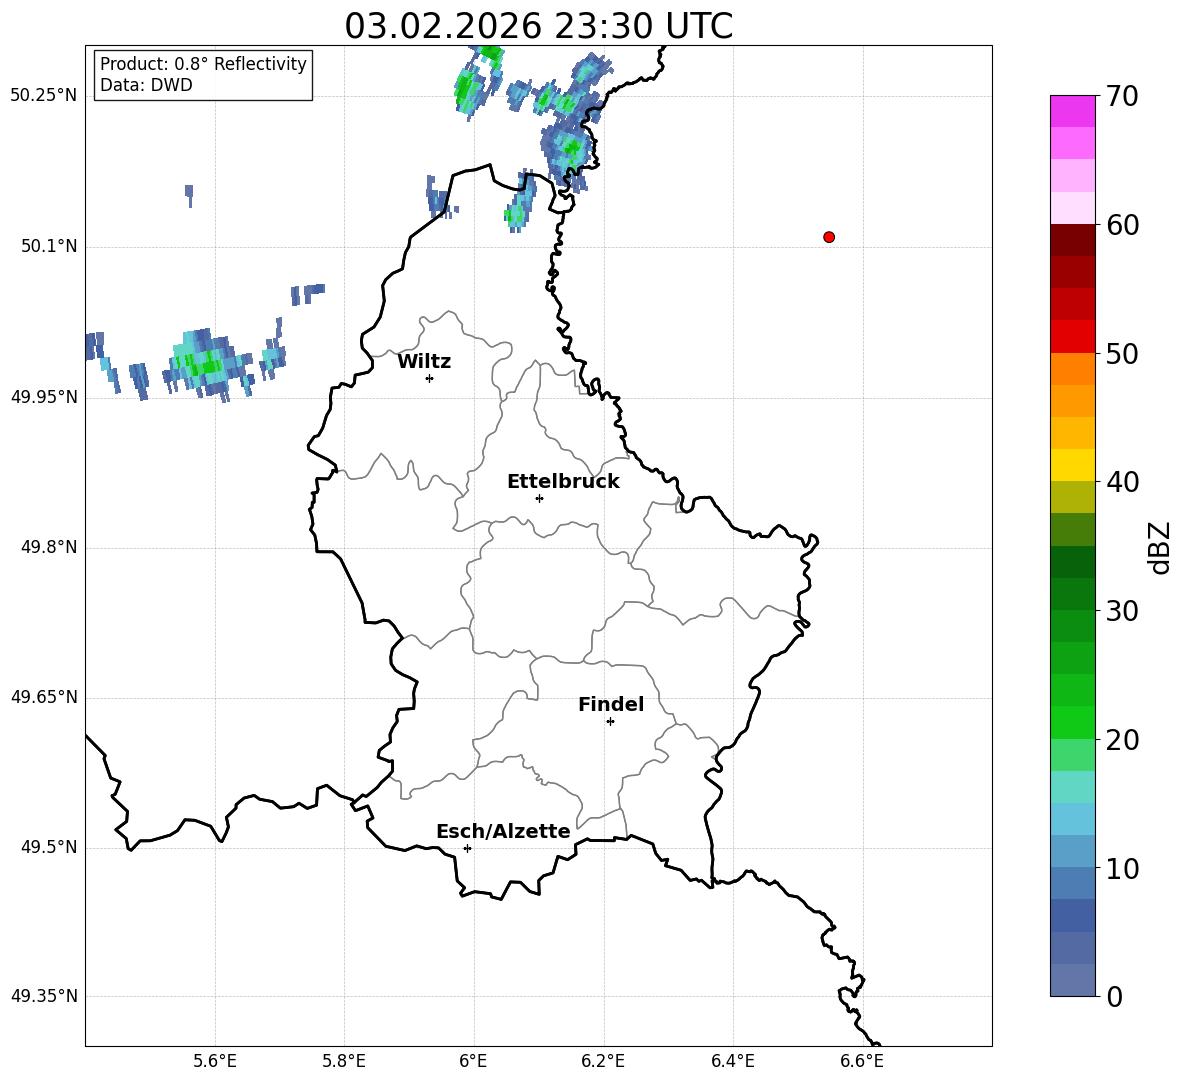Click the title '03.02.2026 23:30 UTC'

538,27
